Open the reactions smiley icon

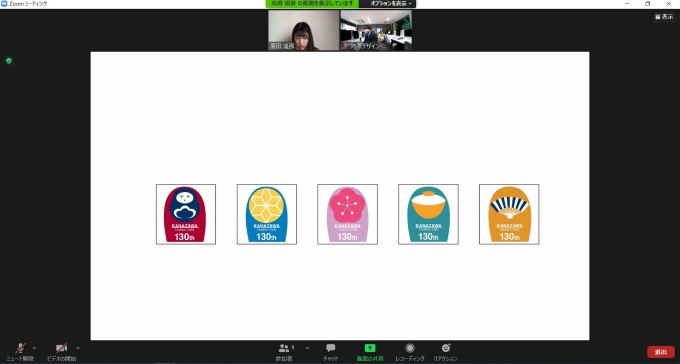point(445,348)
